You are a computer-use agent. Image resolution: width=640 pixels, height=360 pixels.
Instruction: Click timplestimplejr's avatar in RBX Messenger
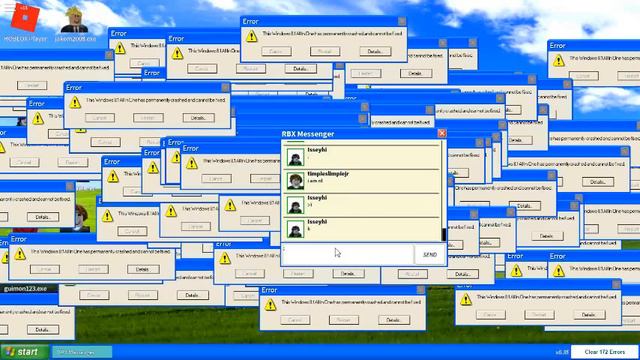click(x=295, y=181)
